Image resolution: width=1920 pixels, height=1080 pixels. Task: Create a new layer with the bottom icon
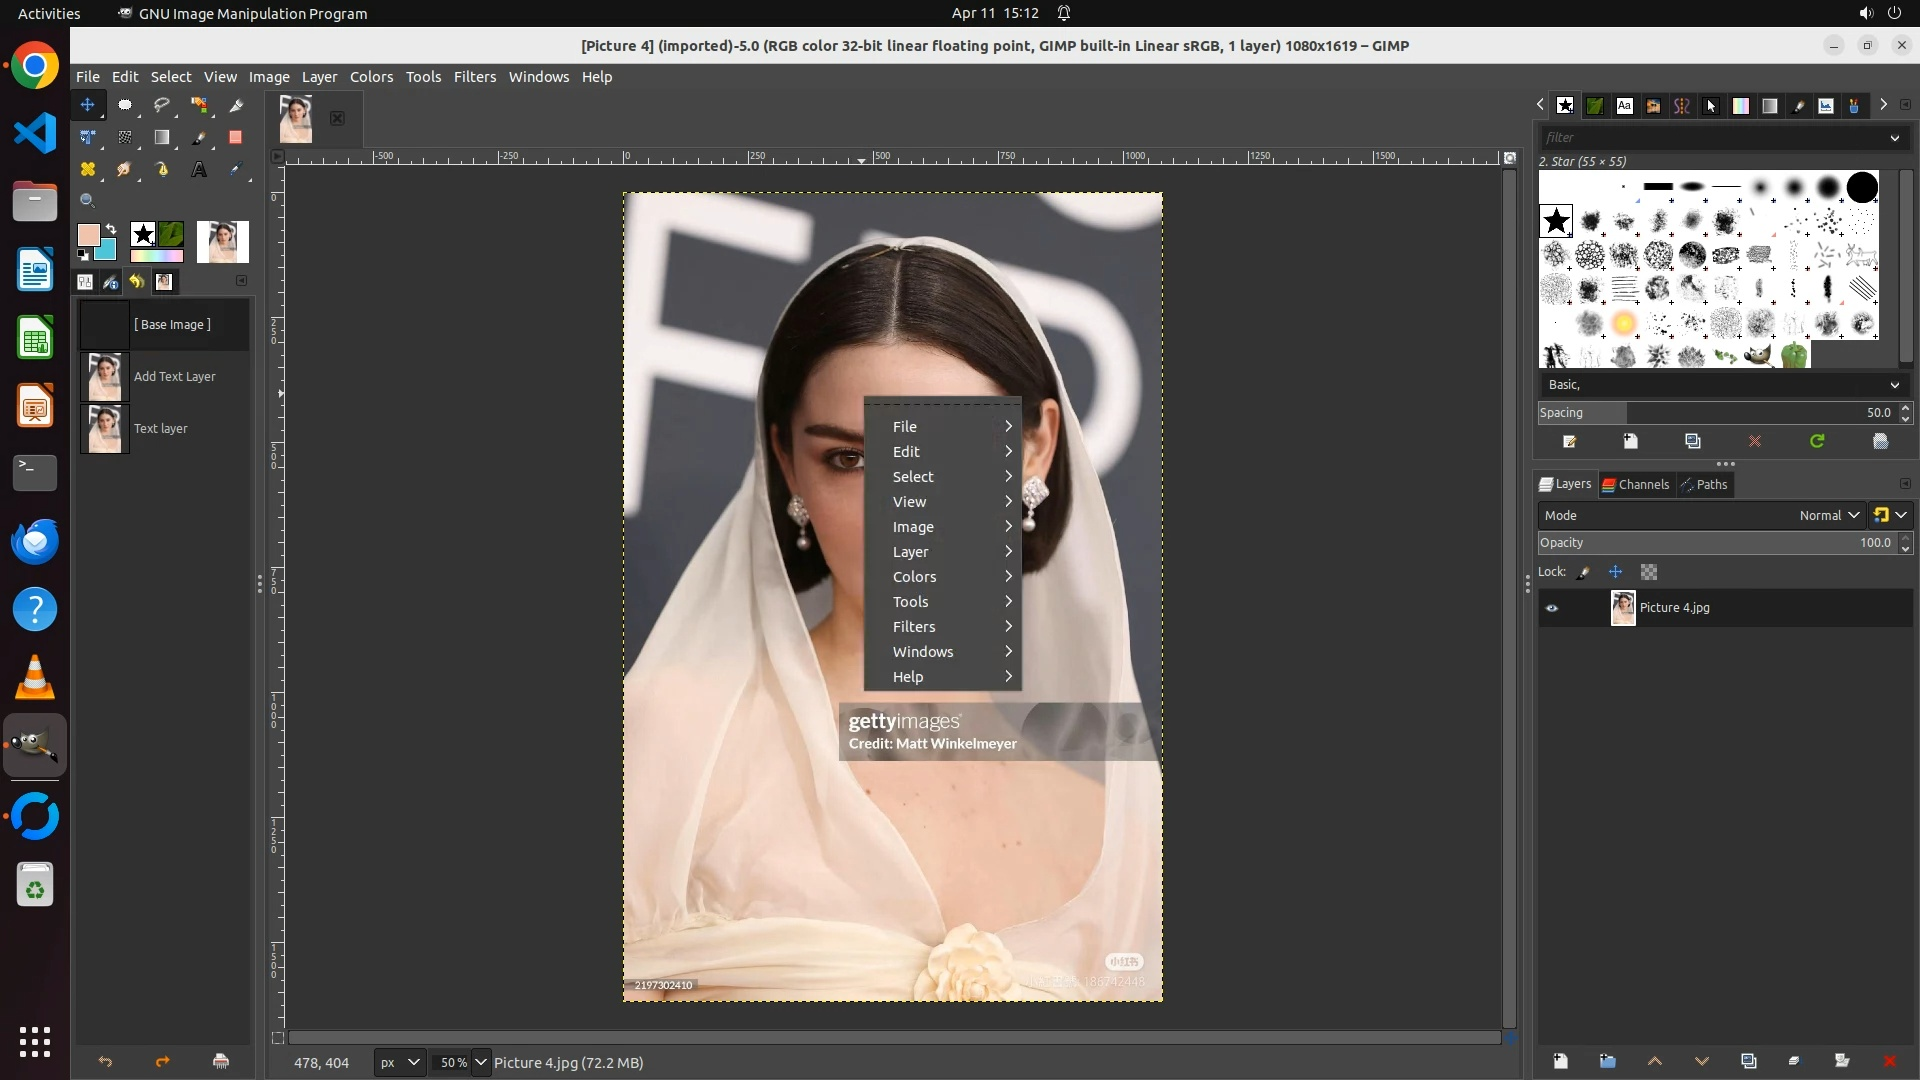1560,1061
